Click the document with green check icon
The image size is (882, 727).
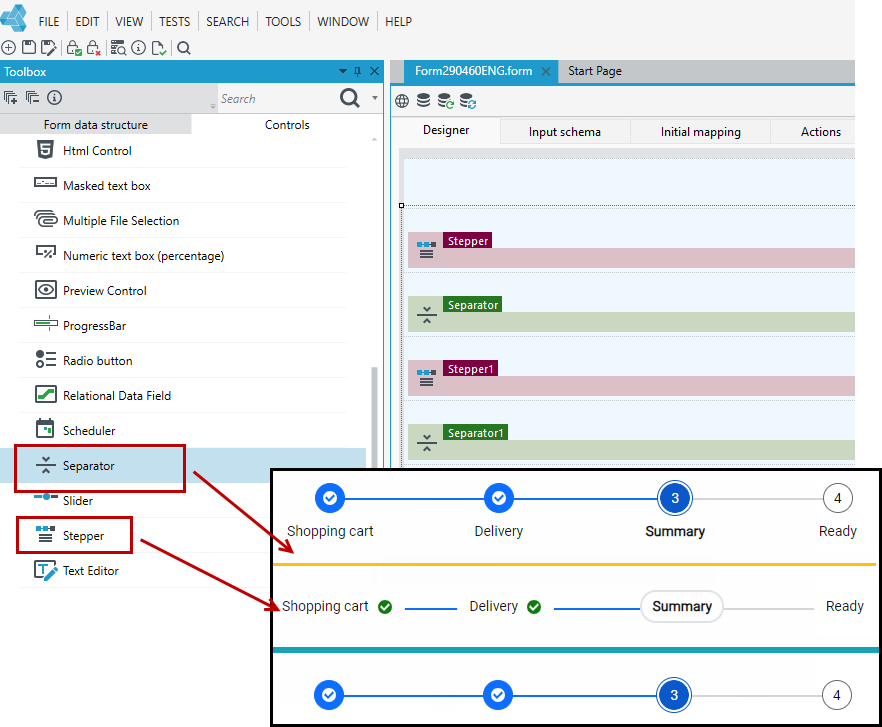coord(159,48)
